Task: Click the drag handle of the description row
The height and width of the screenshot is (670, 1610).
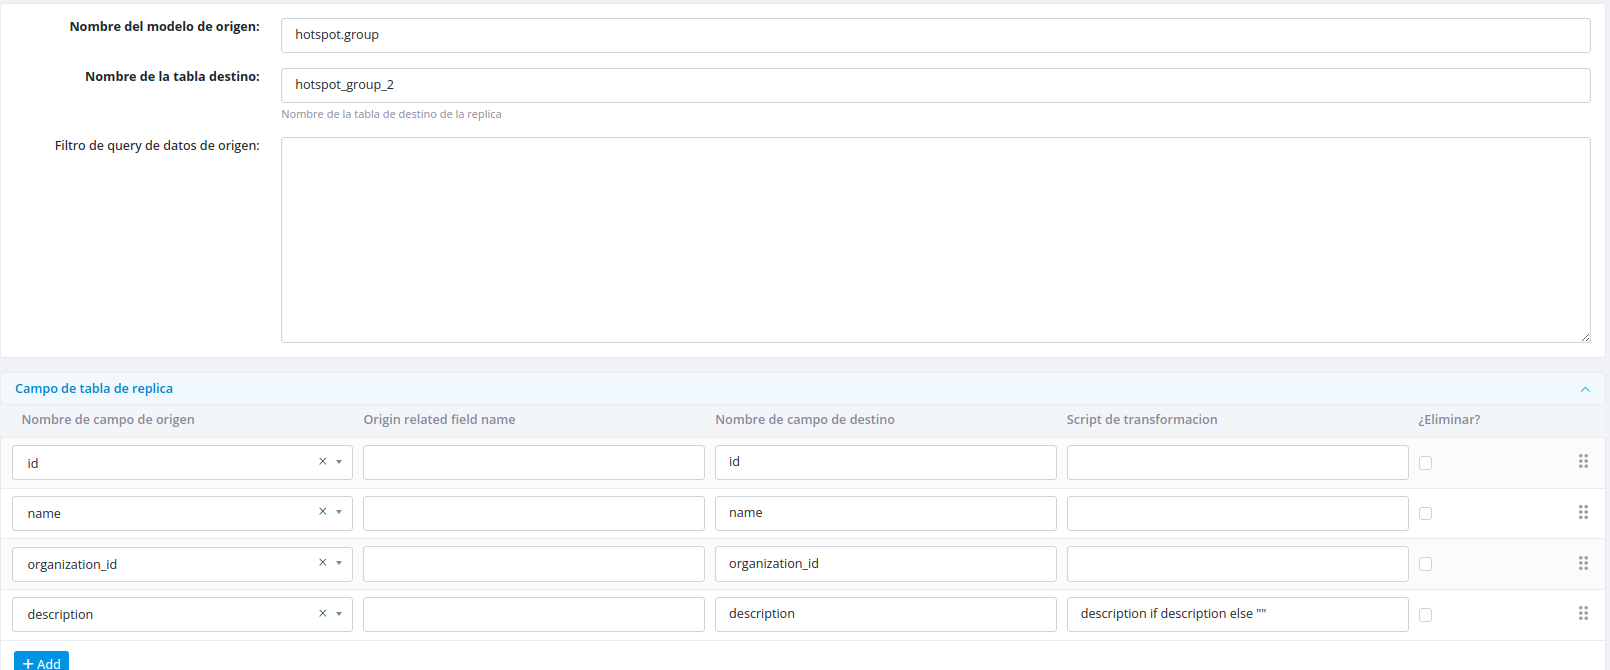Action: 1583,614
